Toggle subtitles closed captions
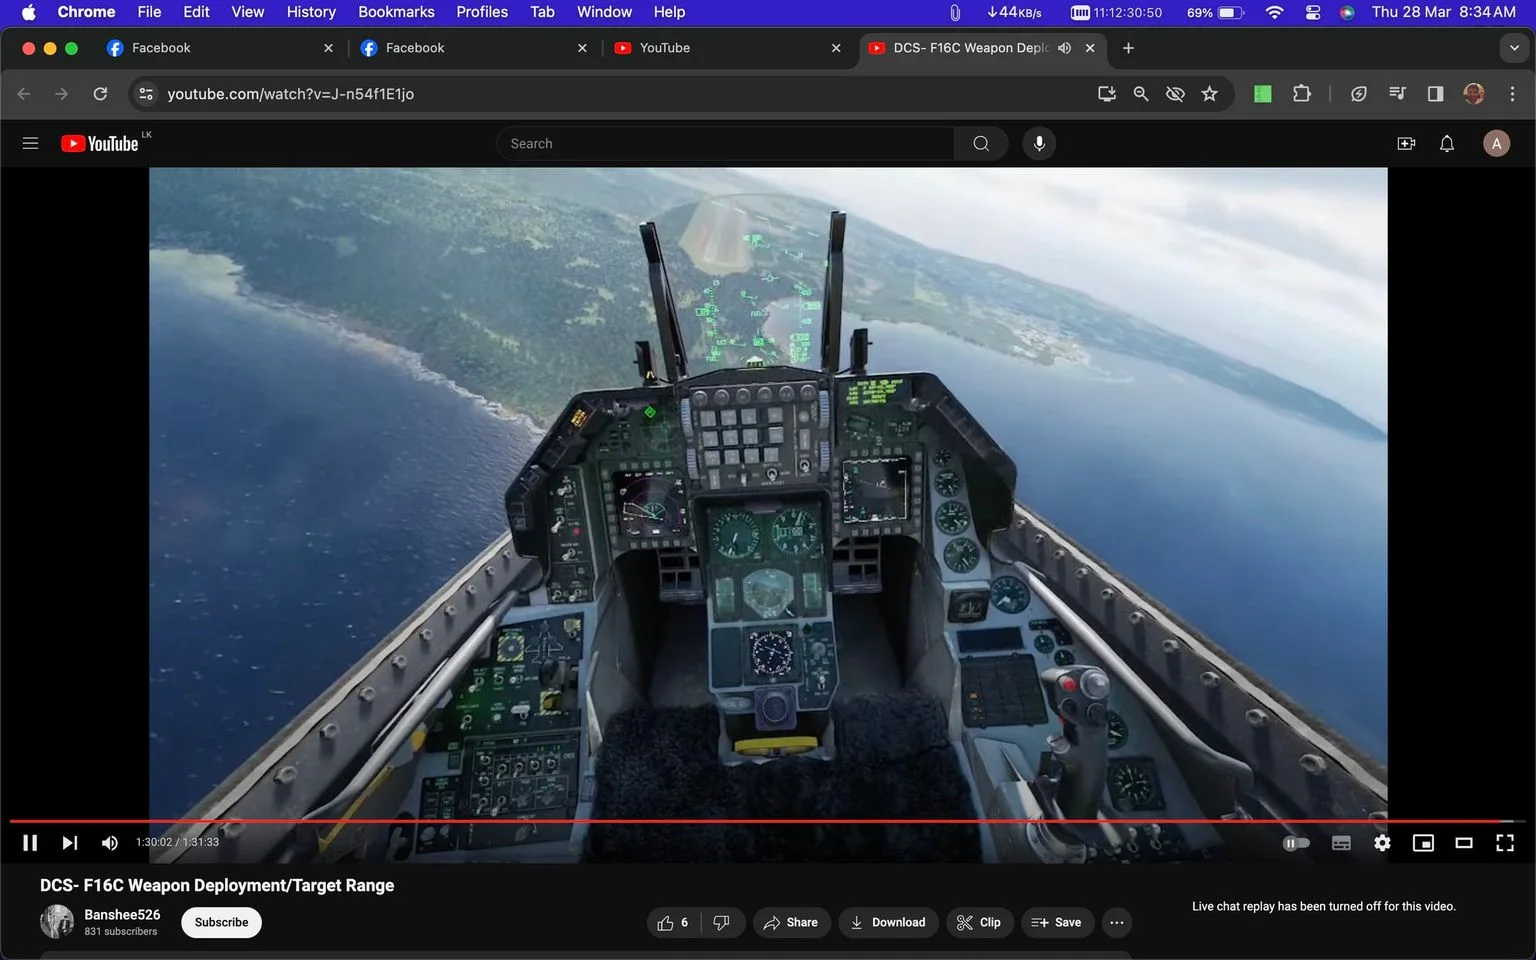The height and width of the screenshot is (960, 1536). tap(1341, 843)
